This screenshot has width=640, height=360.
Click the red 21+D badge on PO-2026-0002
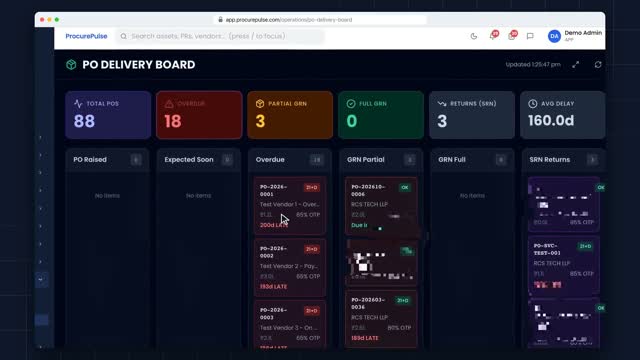pos(312,249)
